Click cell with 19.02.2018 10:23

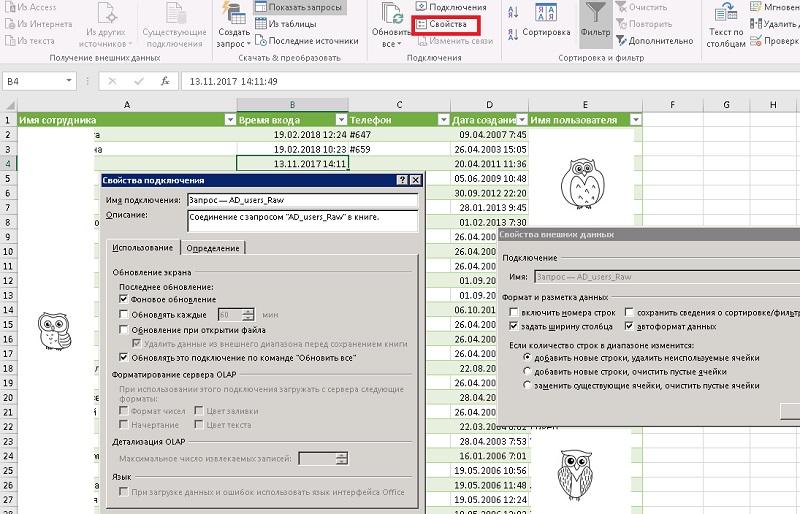(292, 150)
